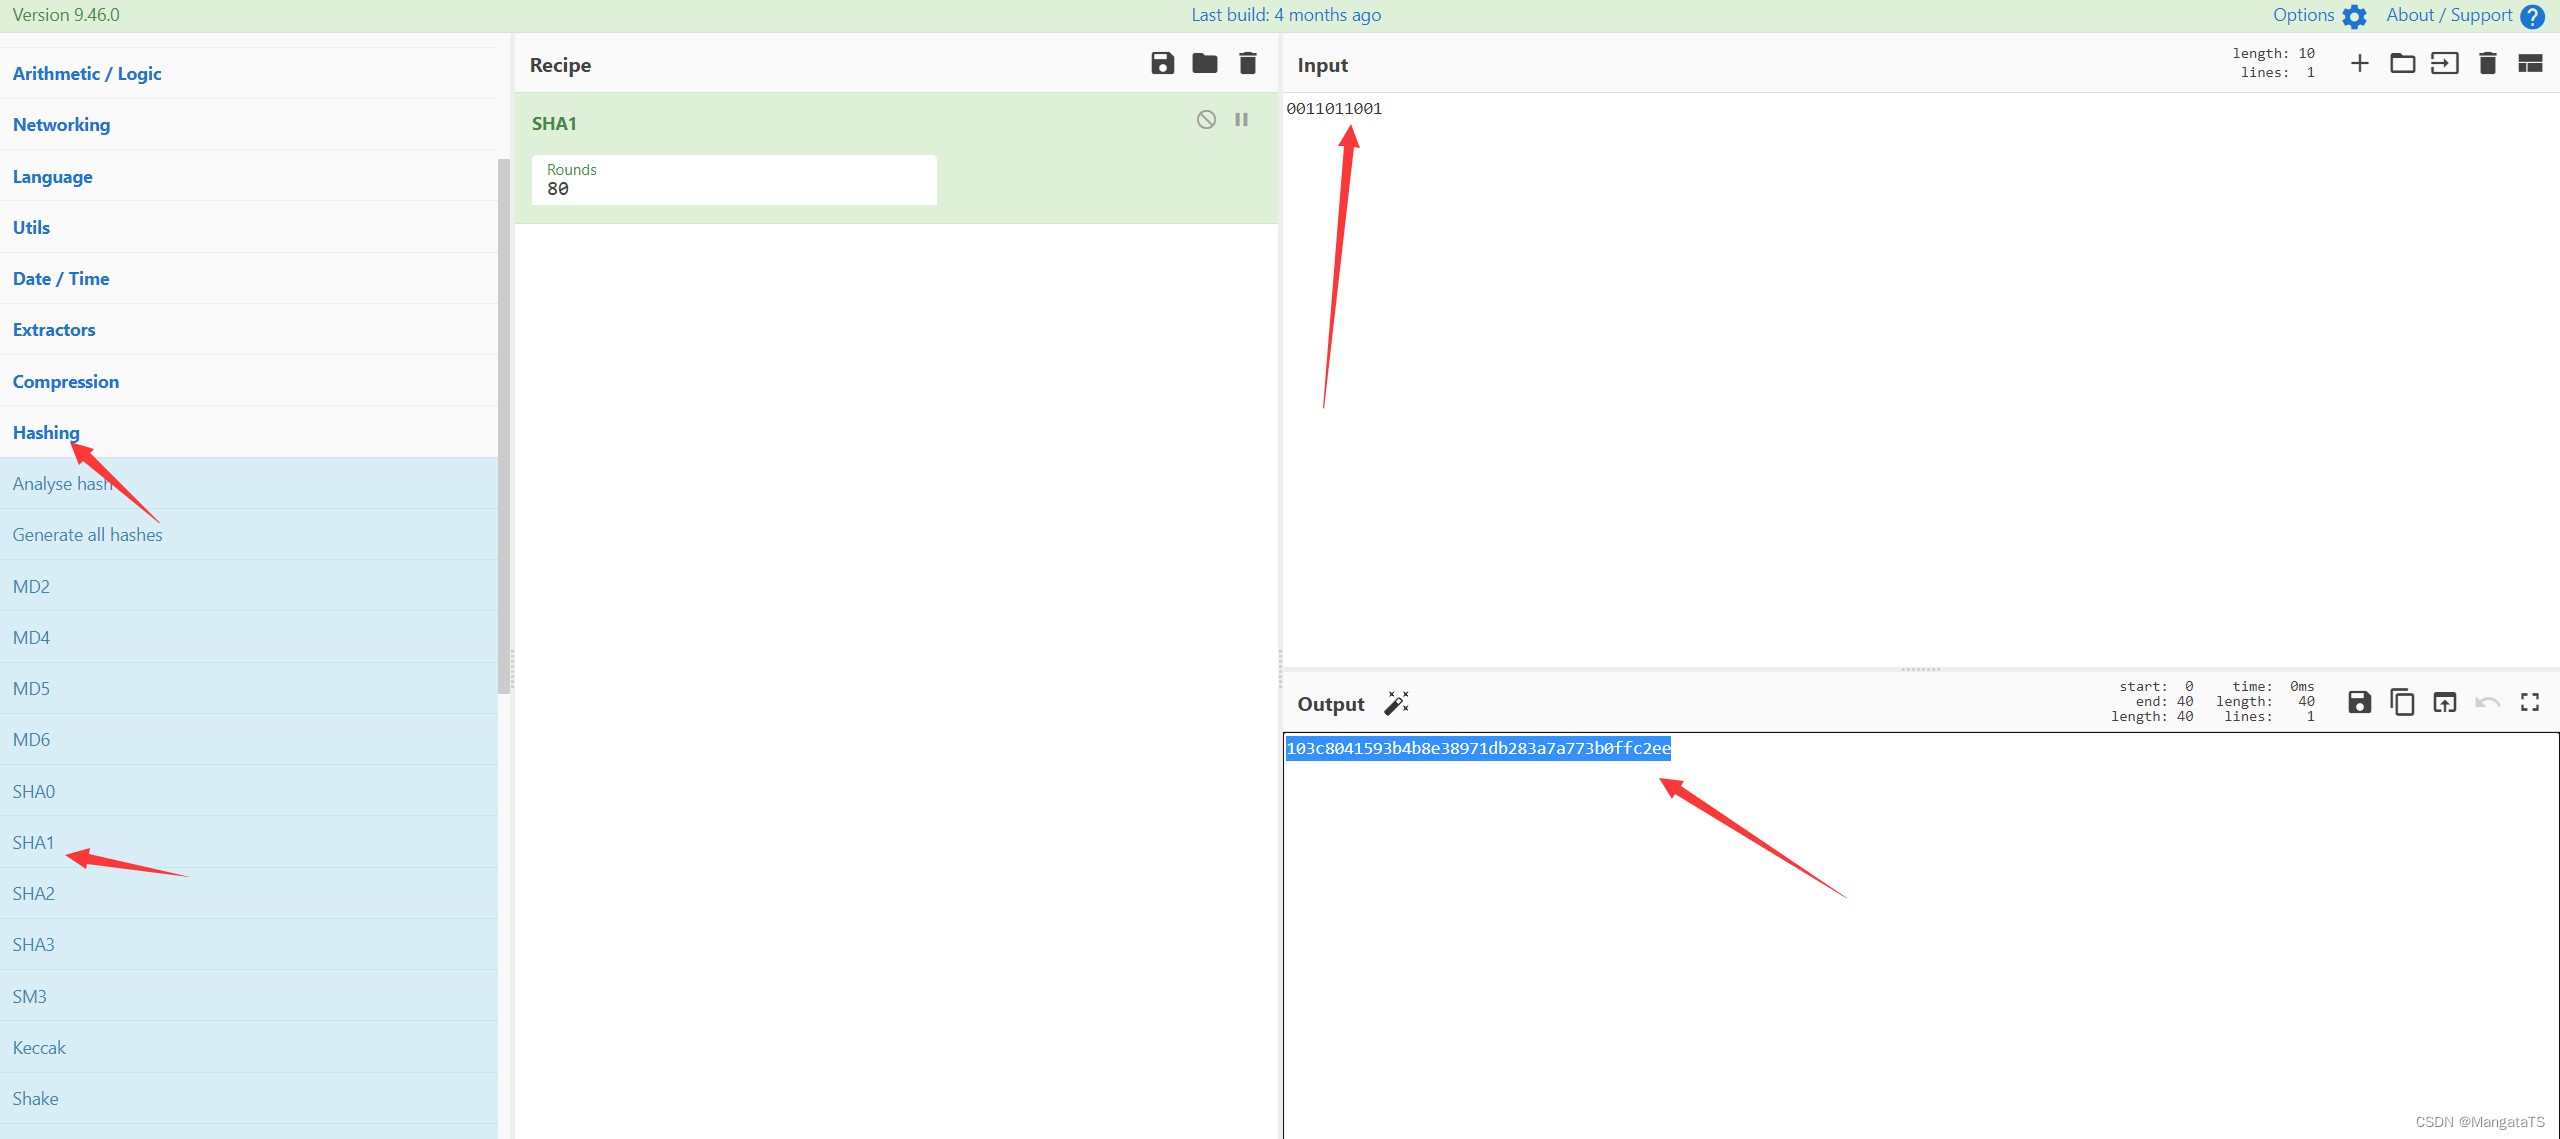Image resolution: width=2560 pixels, height=1139 pixels.
Task: Toggle the SHA1 operation pause button
Action: pyautogui.click(x=1241, y=119)
